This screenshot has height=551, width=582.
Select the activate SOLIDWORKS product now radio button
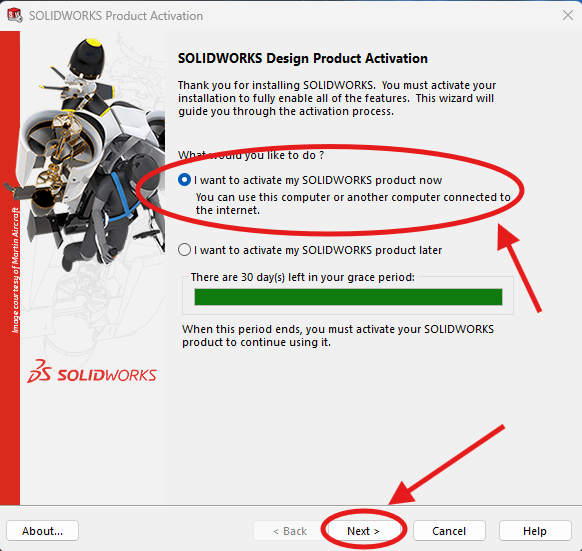tap(184, 180)
